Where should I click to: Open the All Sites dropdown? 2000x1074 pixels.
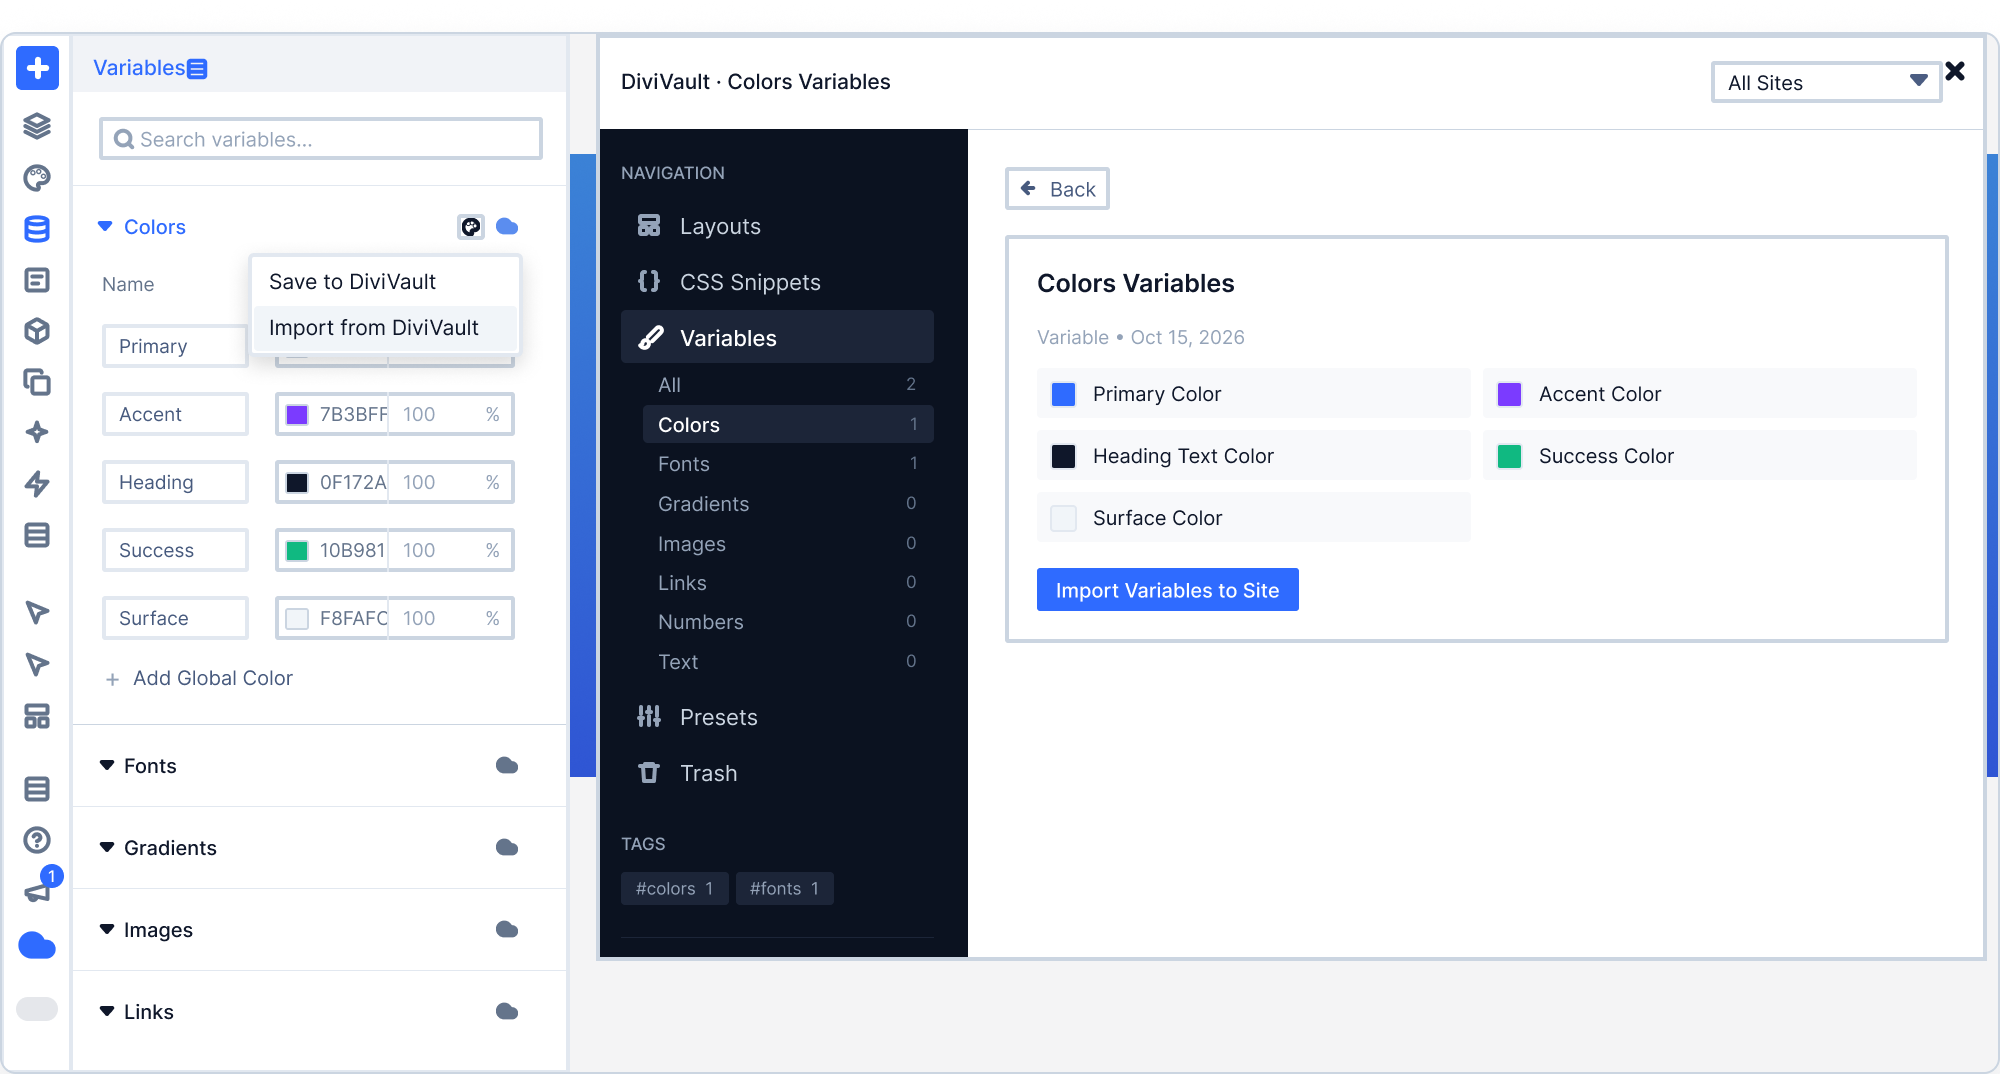[x=1826, y=83]
